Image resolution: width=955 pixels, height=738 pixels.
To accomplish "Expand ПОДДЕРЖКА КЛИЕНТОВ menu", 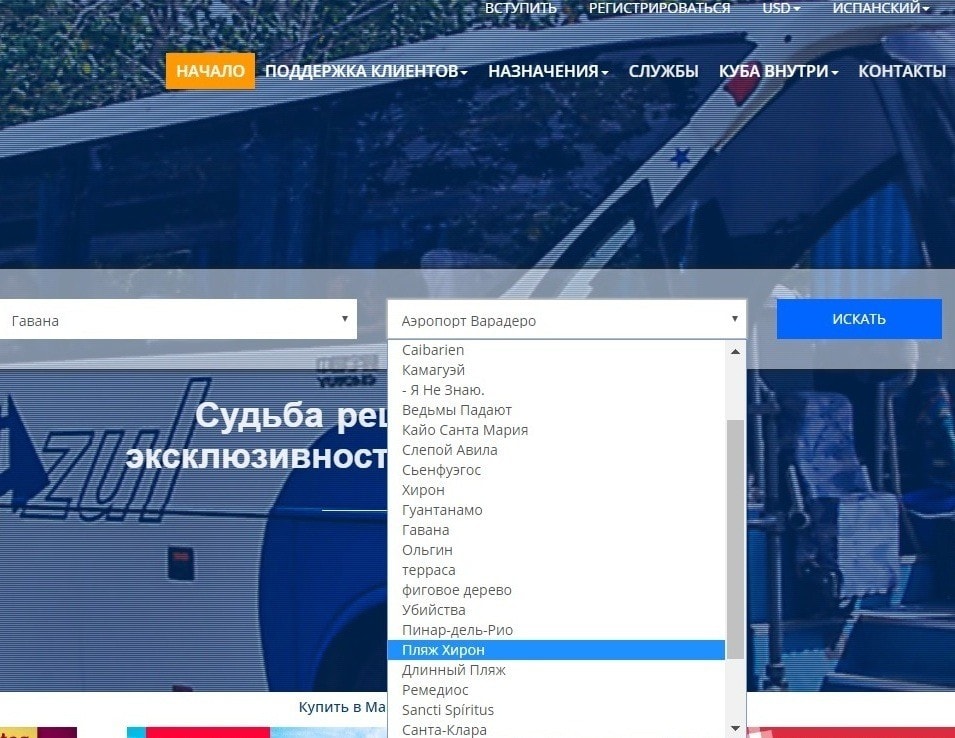I will 366,71.
